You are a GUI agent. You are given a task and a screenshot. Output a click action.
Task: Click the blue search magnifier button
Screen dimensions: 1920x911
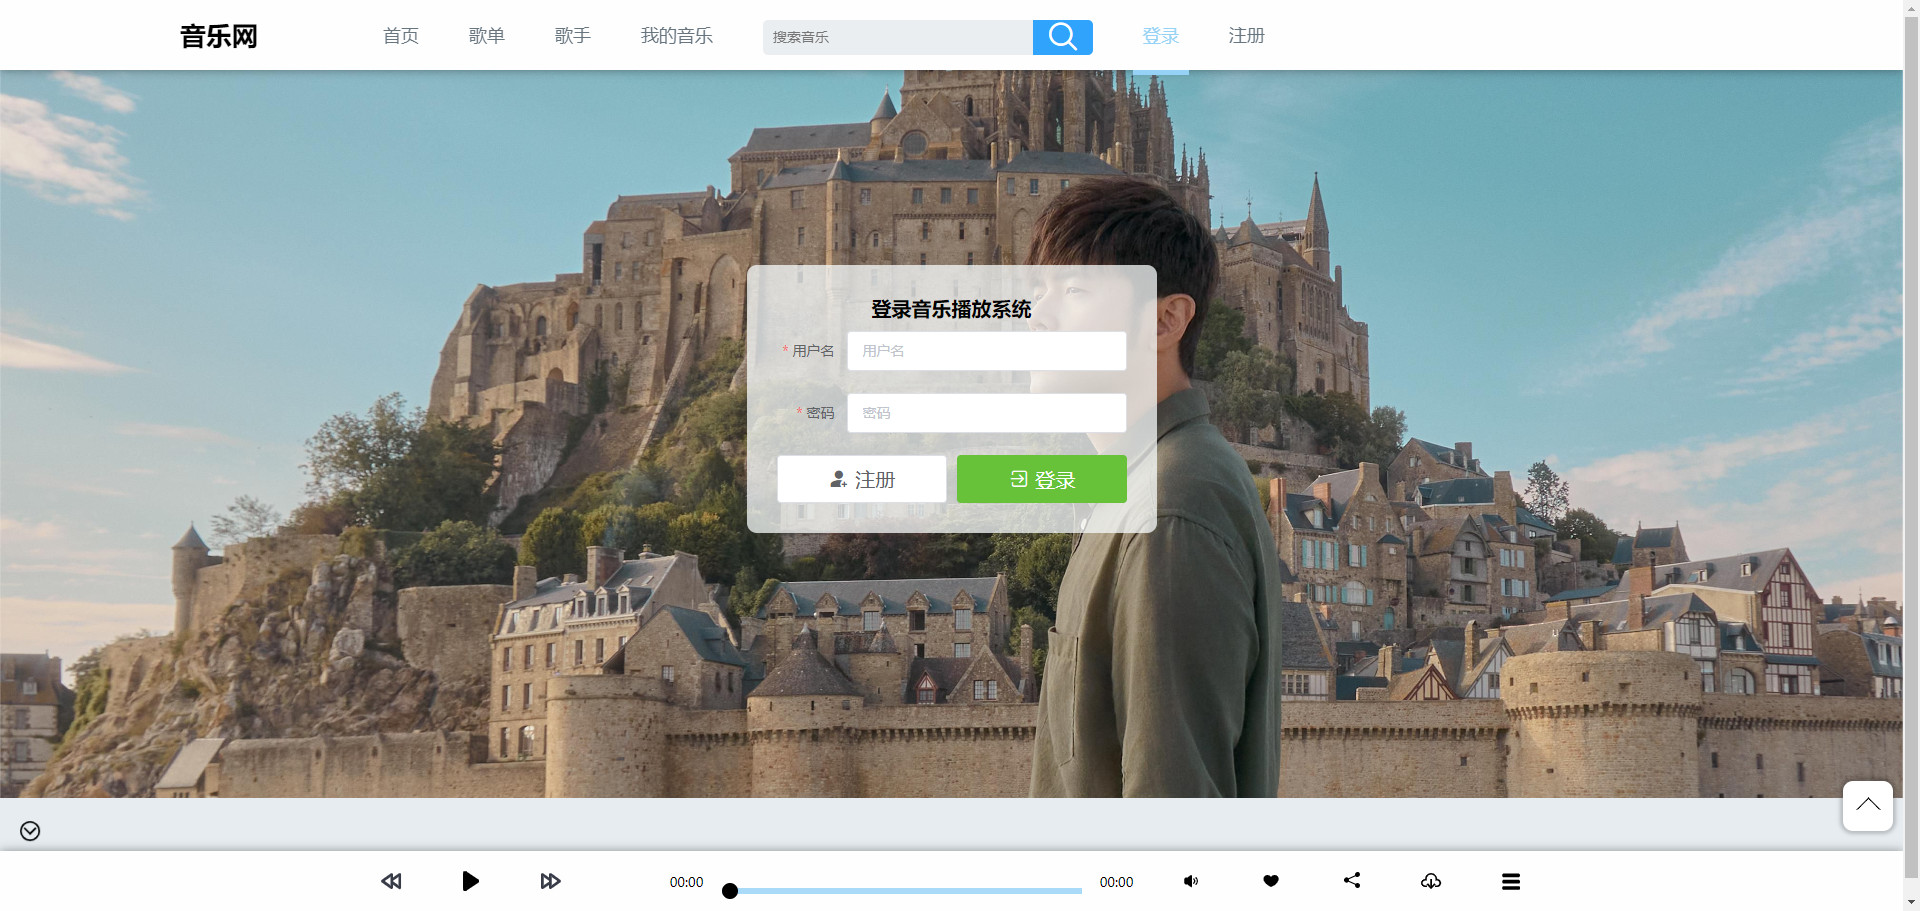1062,37
